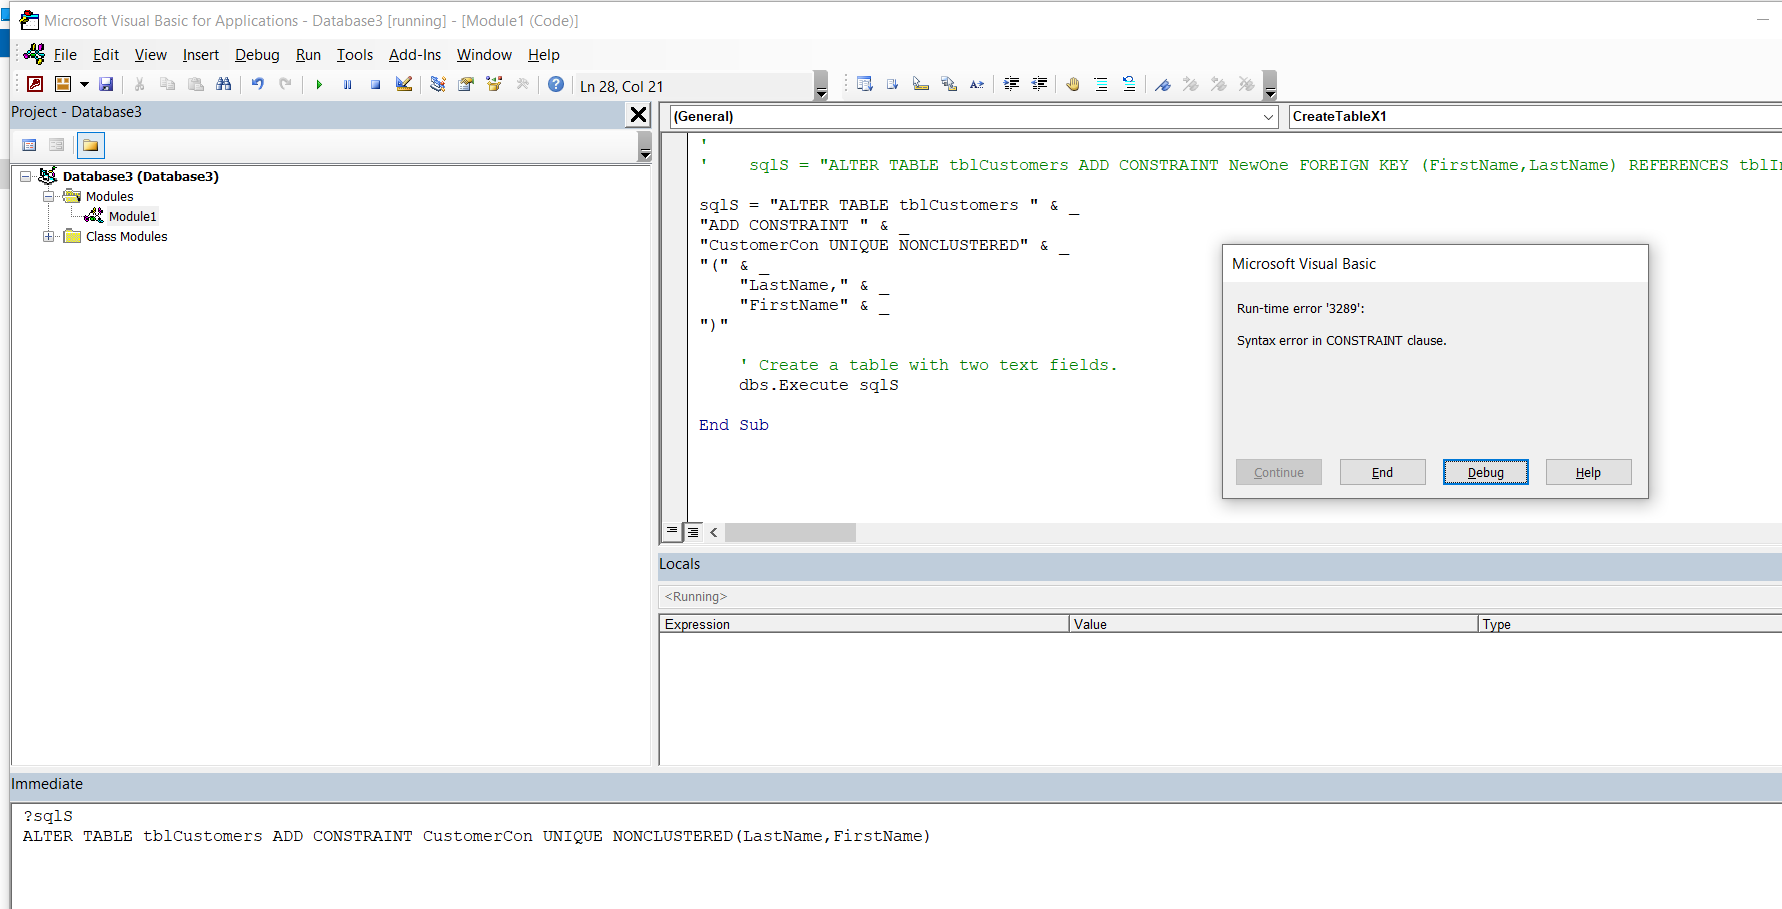The height and width of the screenshot is (909, 1782).
Task: Open the Insert menu
Action: pos(200,55)
